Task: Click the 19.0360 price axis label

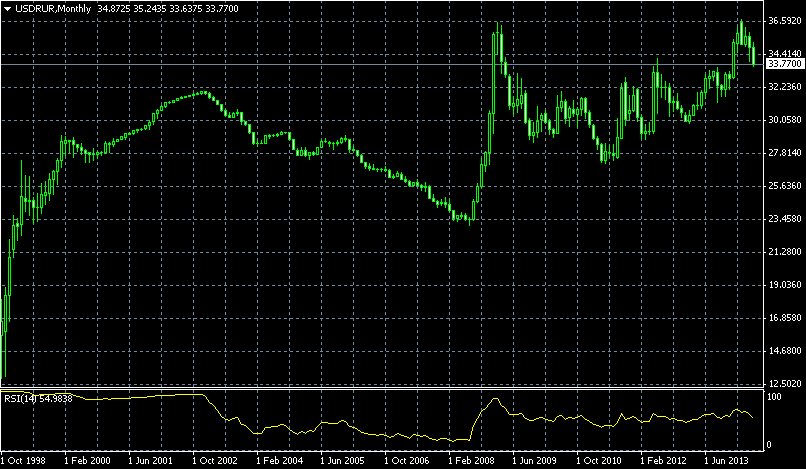Action: (784, 285)
